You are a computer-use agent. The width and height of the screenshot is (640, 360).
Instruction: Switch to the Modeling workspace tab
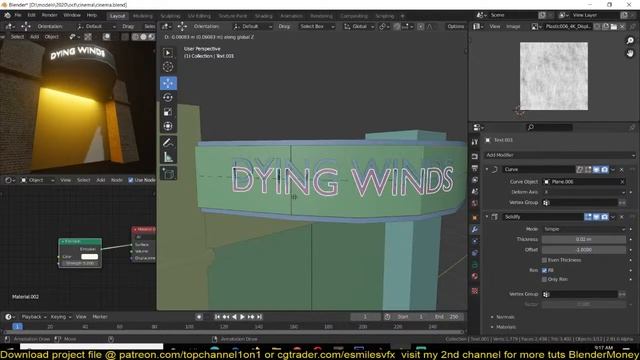[142, 16]
